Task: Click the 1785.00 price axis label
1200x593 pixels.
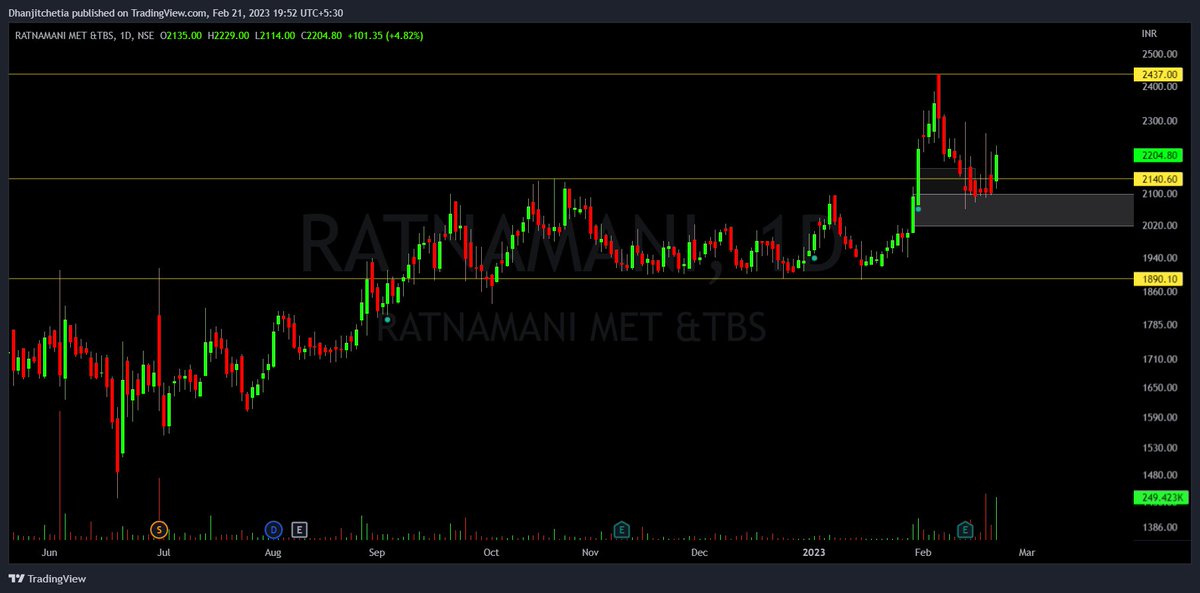Action: point(1157,325)
